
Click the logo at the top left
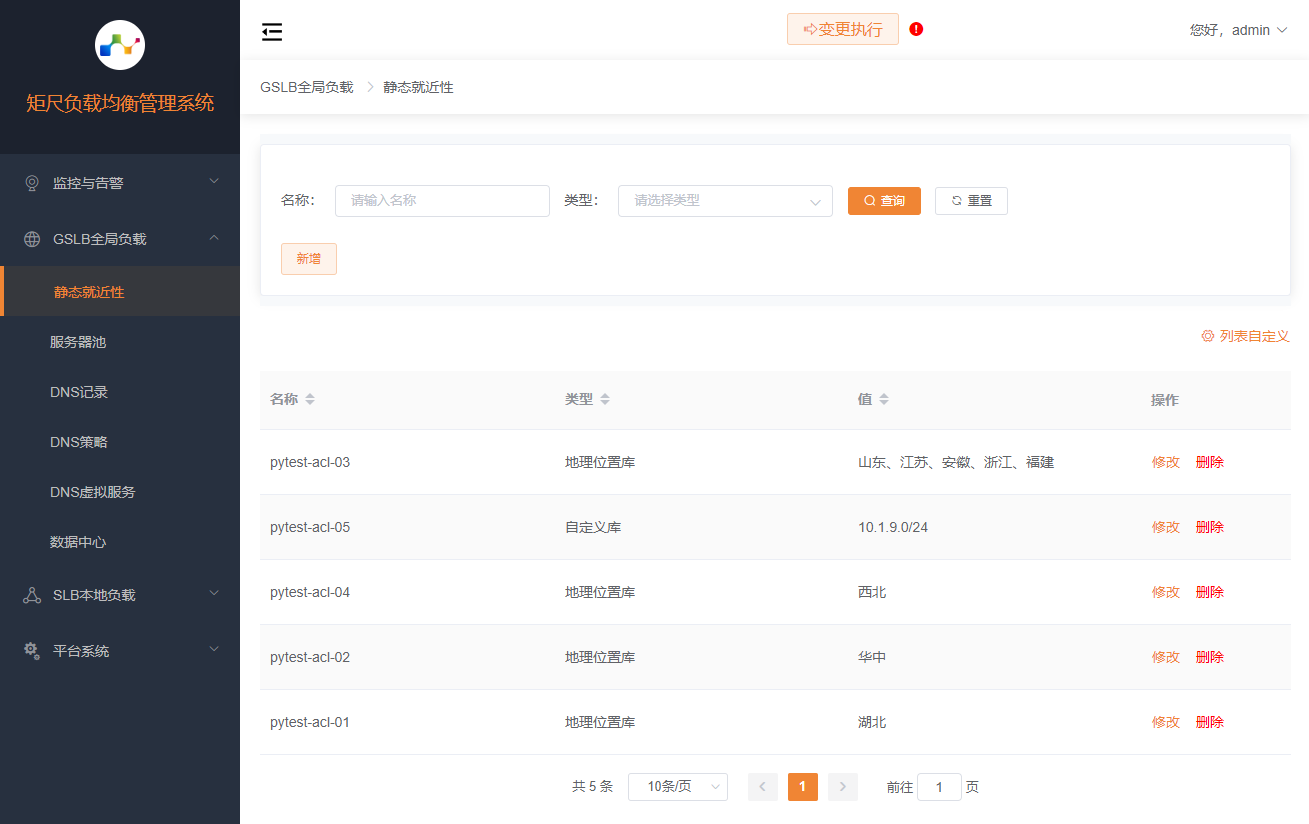(x=120, y=44)
